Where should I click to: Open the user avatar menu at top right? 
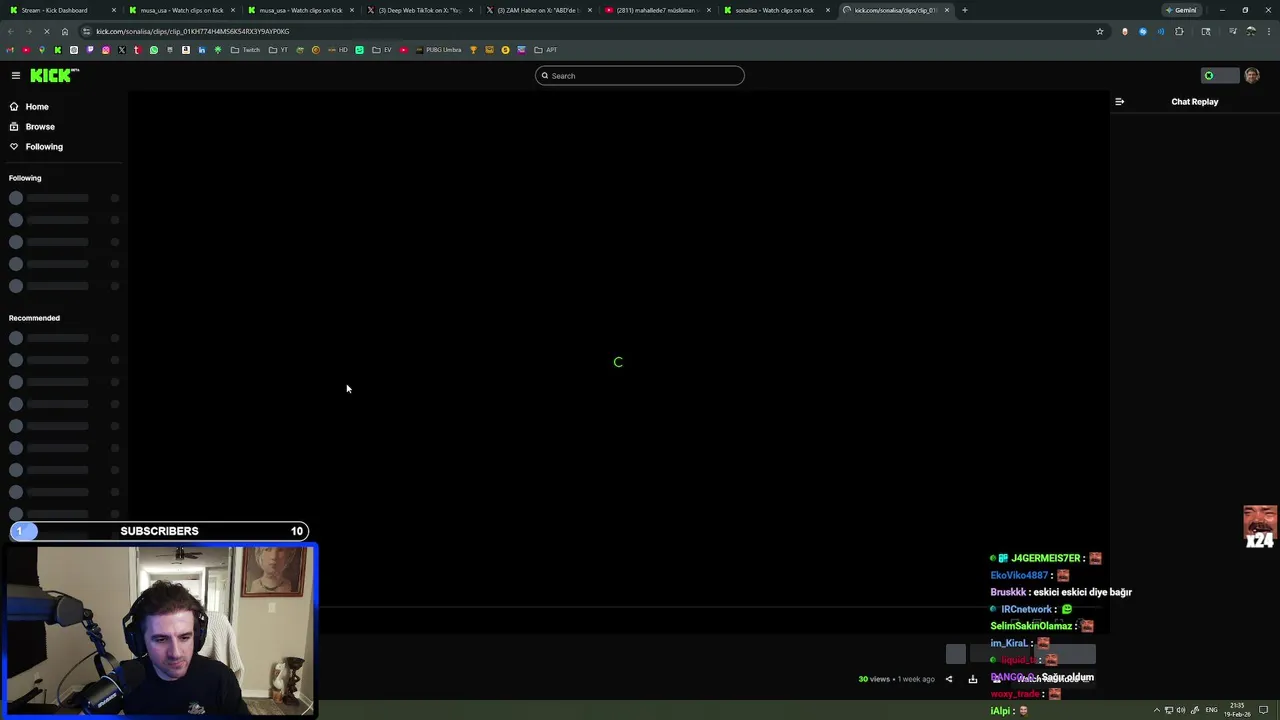[x=1252, y=76]
